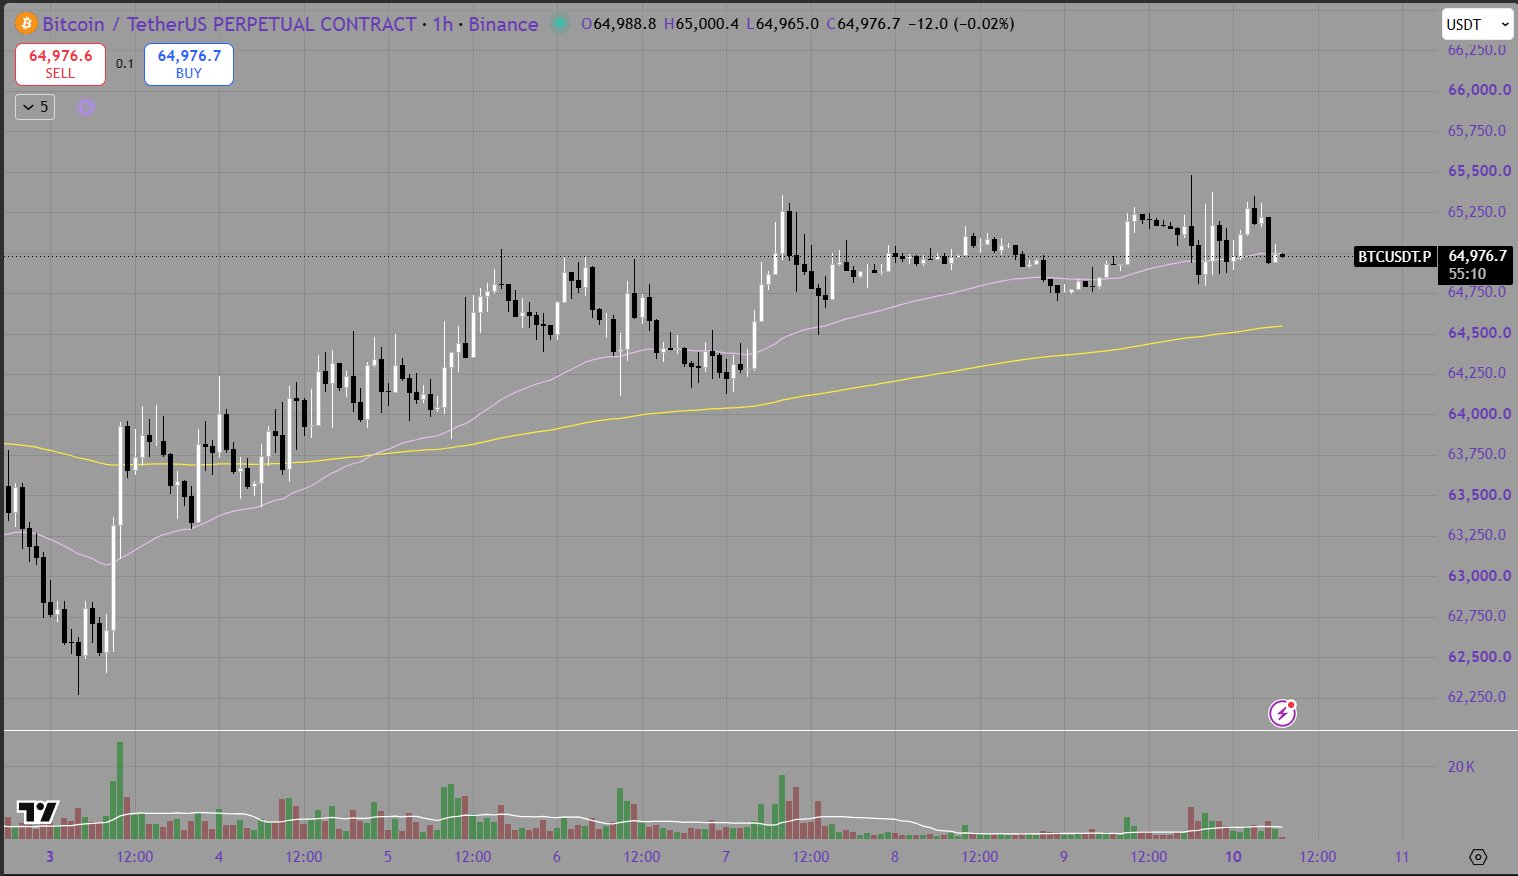Open the USDT currency dropdown

click(1477, 24)
